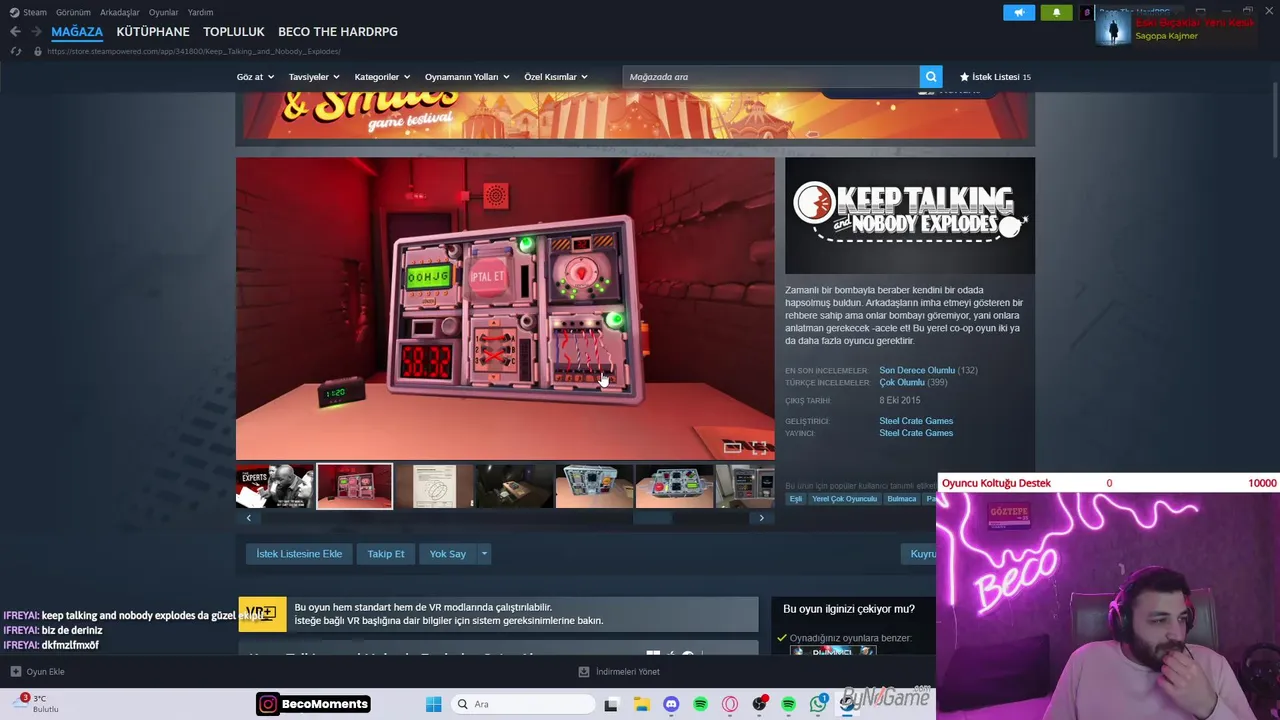Viewport: 1280px width, 720px height.
Task: Click the Yerel Çok Oyunculu tag
Action: click(x=845, y=499)
